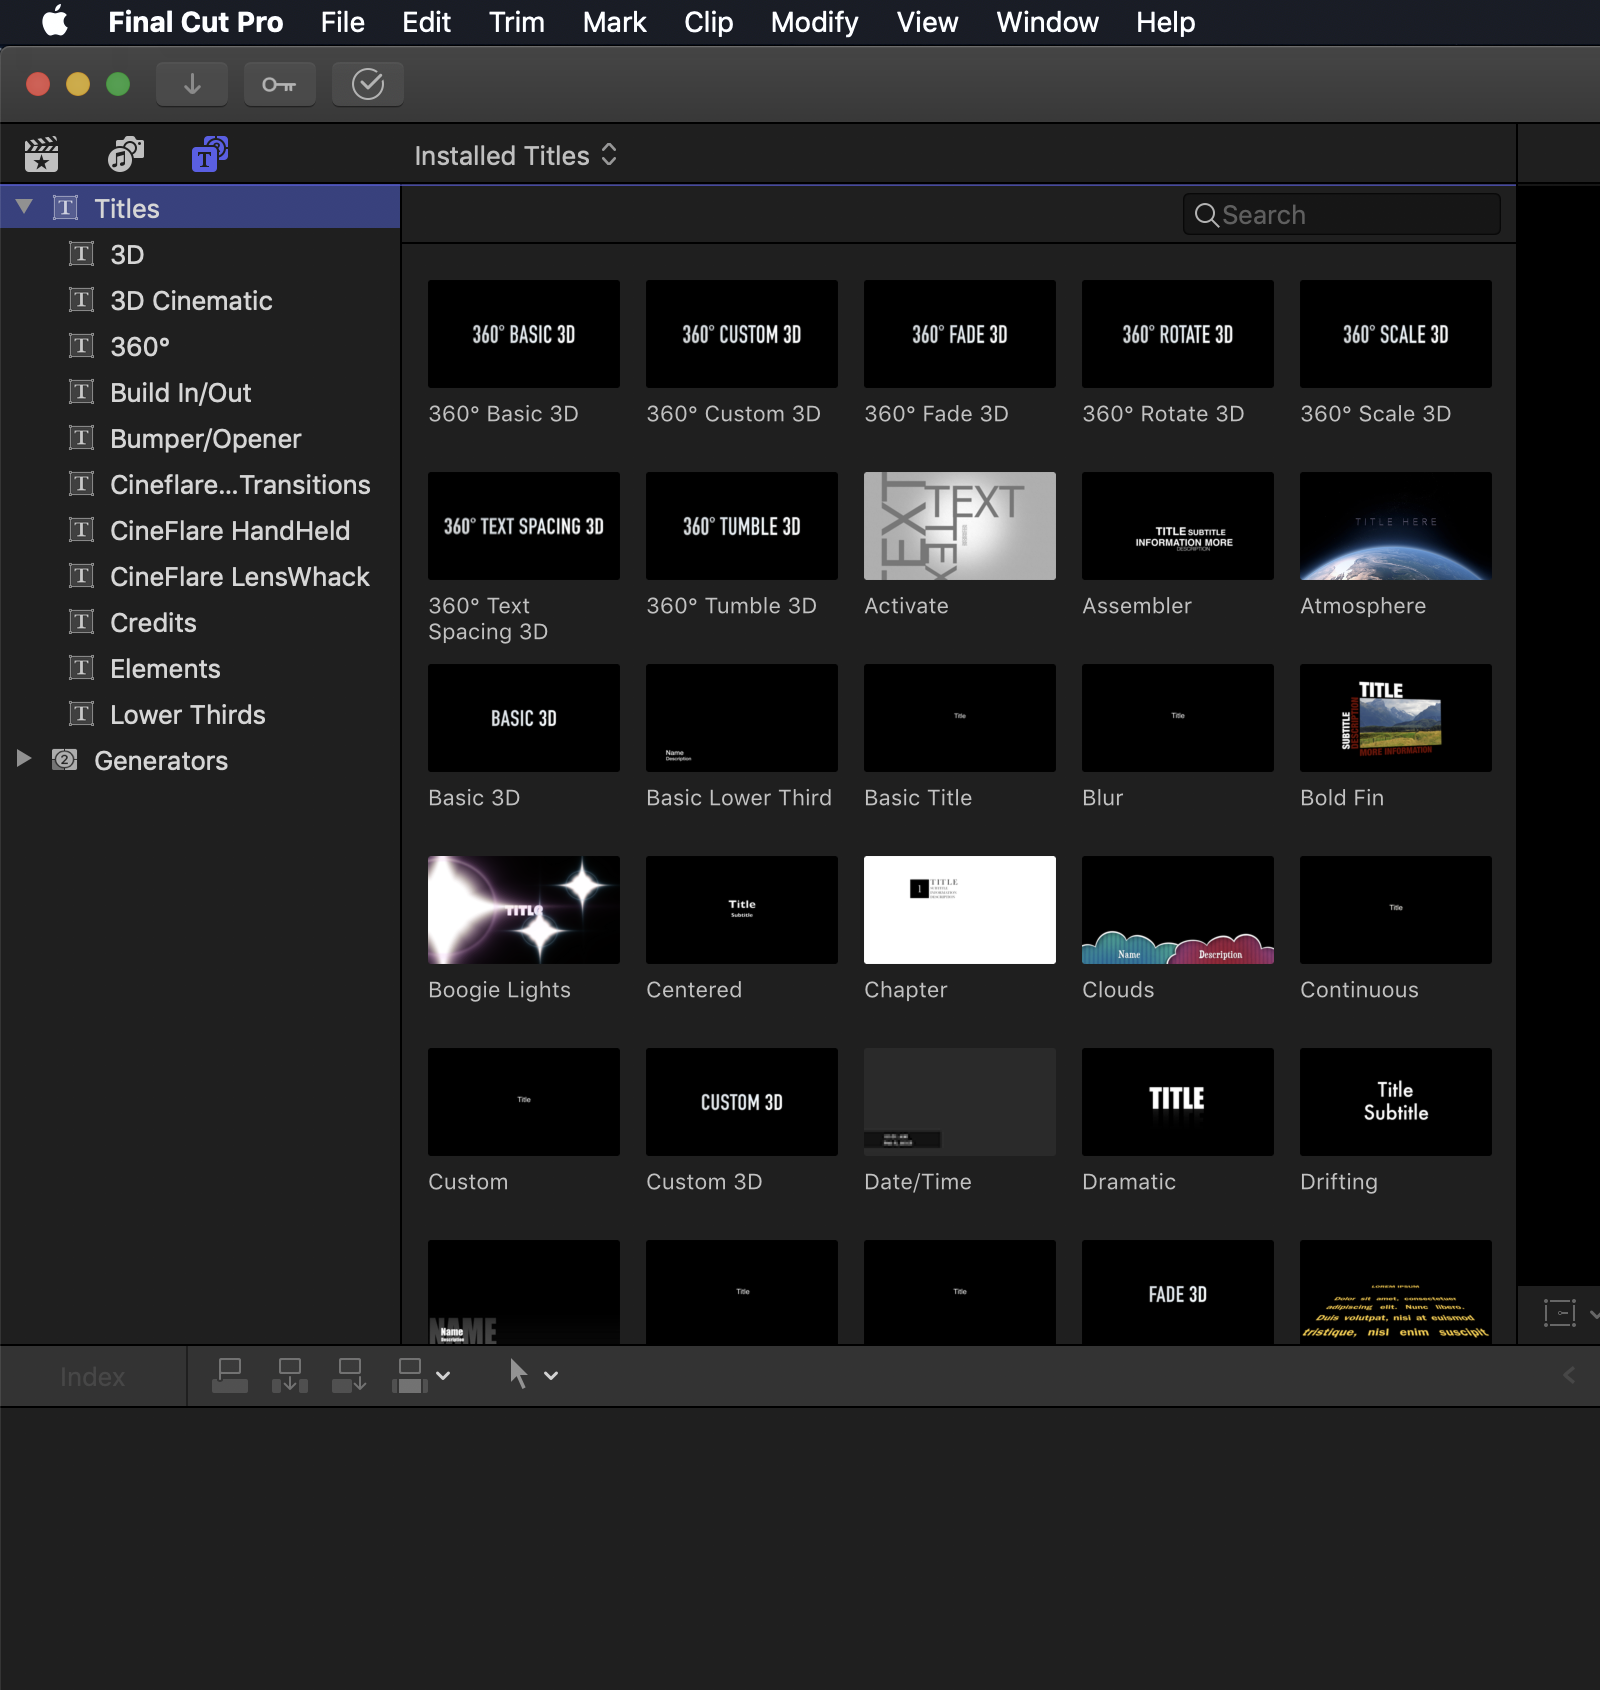
Task: Open the Libraries sidebar clapperboard icon
Action: (x=41, y=155)
